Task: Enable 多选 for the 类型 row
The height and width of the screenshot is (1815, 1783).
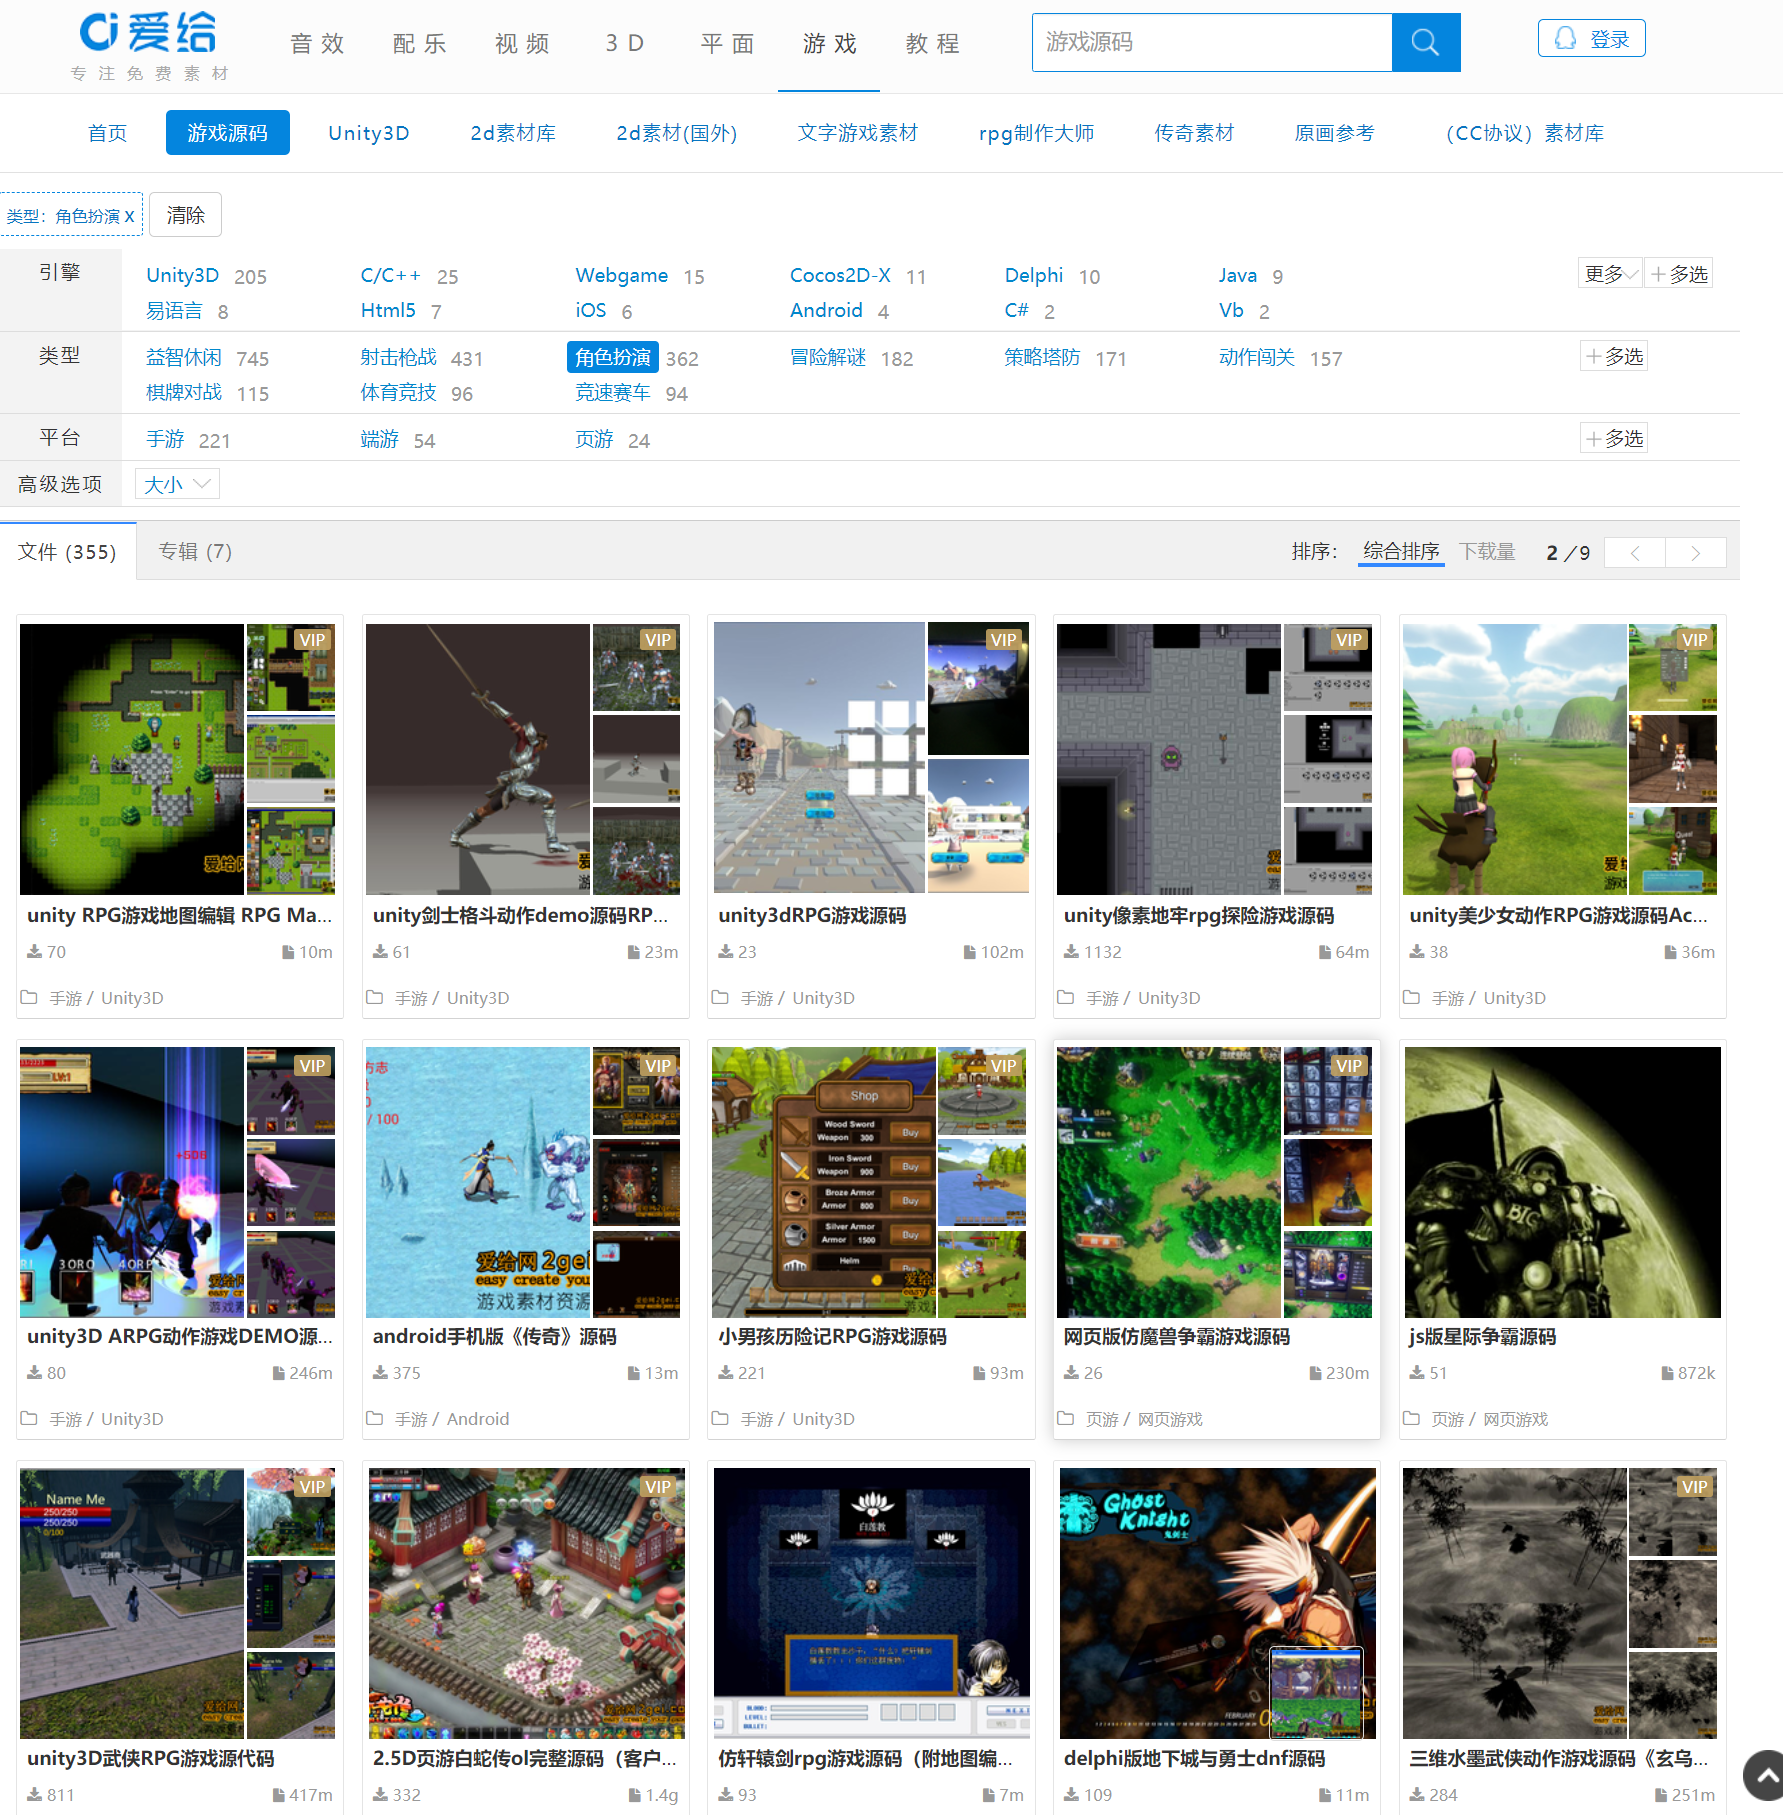Action: 1614,356
